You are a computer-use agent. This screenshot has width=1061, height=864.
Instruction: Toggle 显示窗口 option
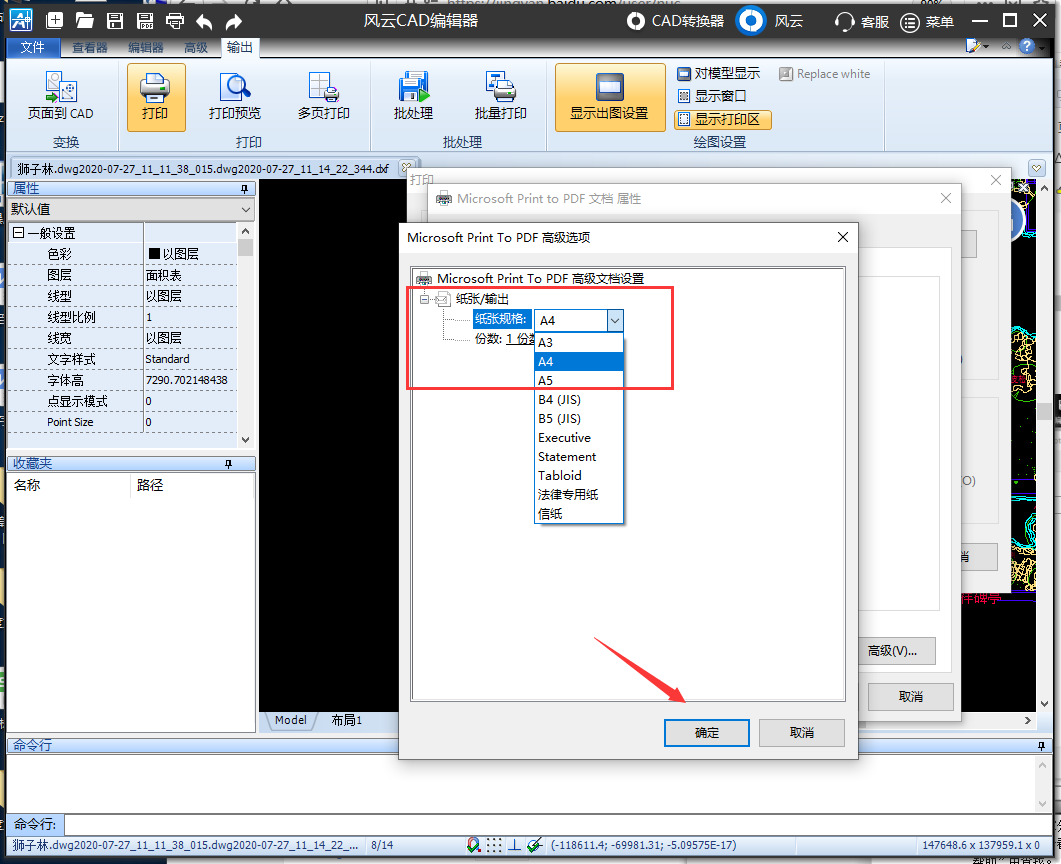point(712,95)
